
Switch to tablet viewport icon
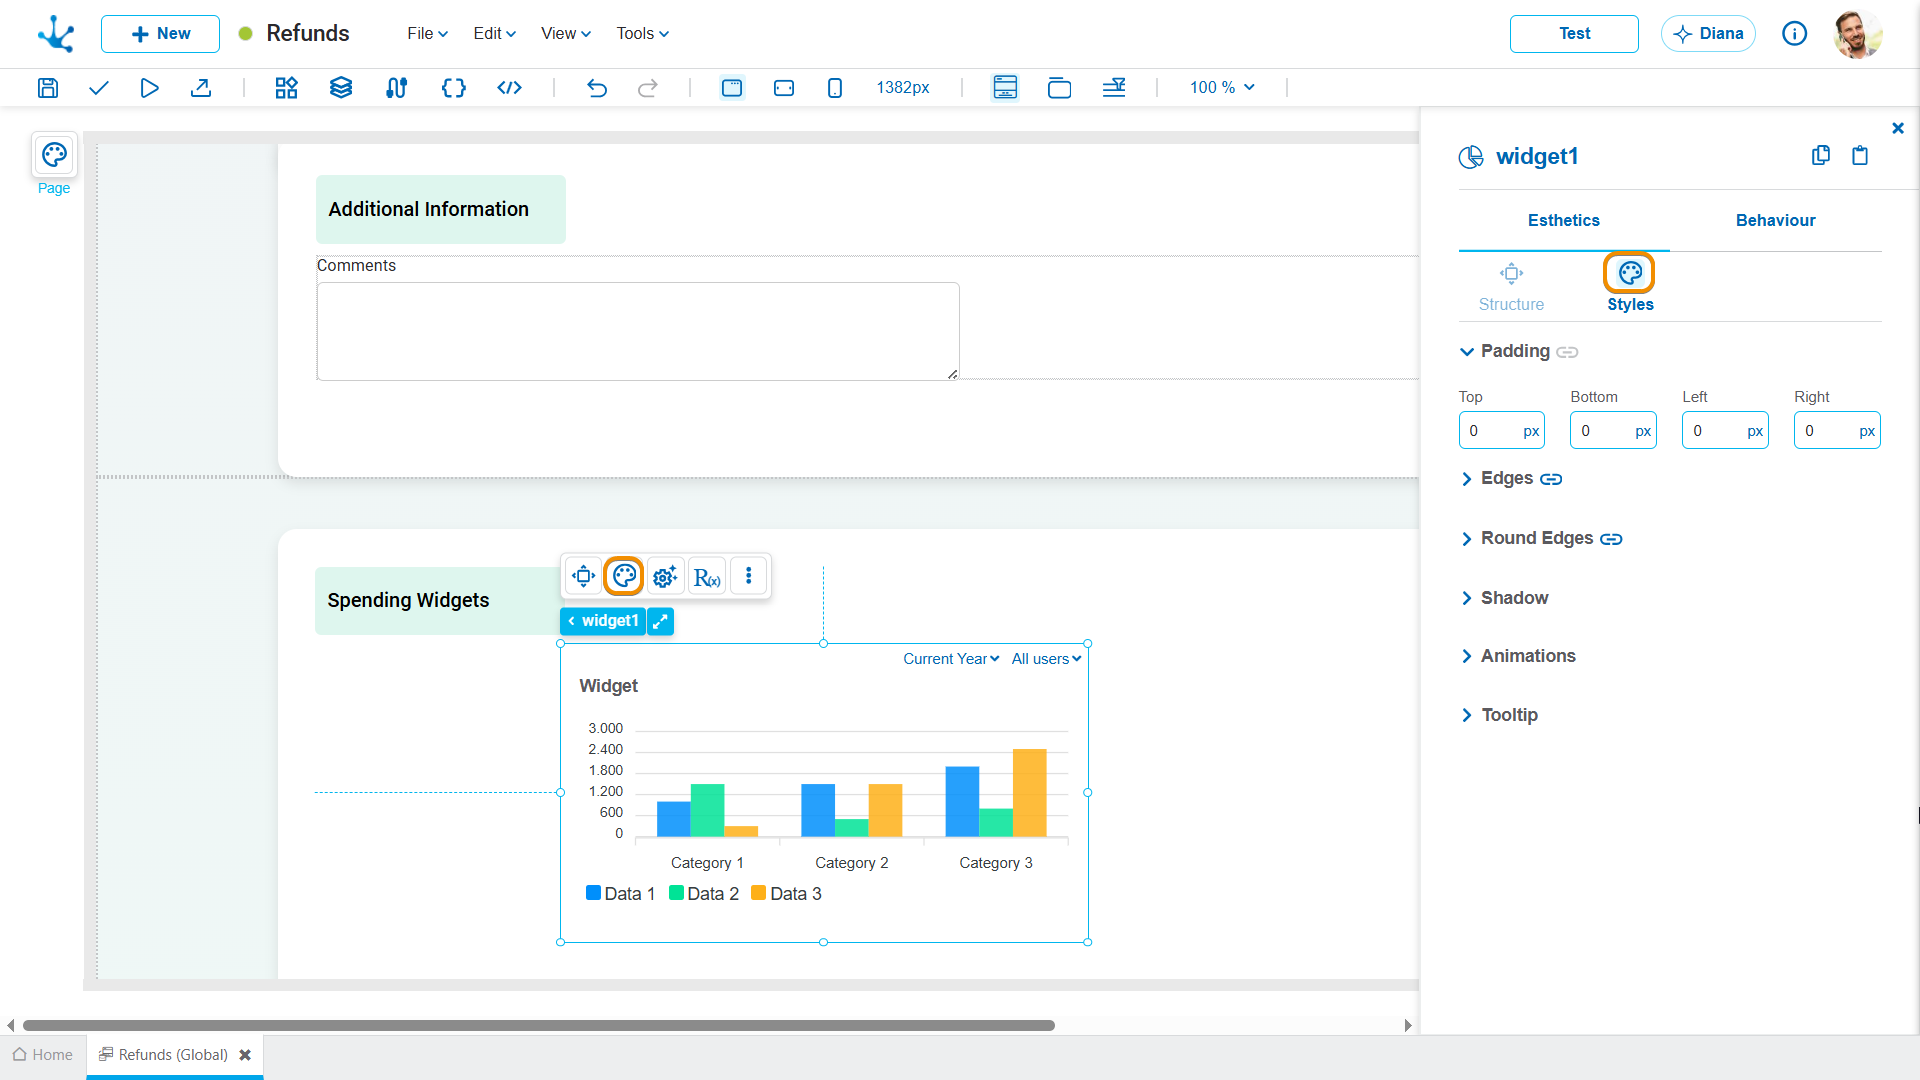click(784, 88)
